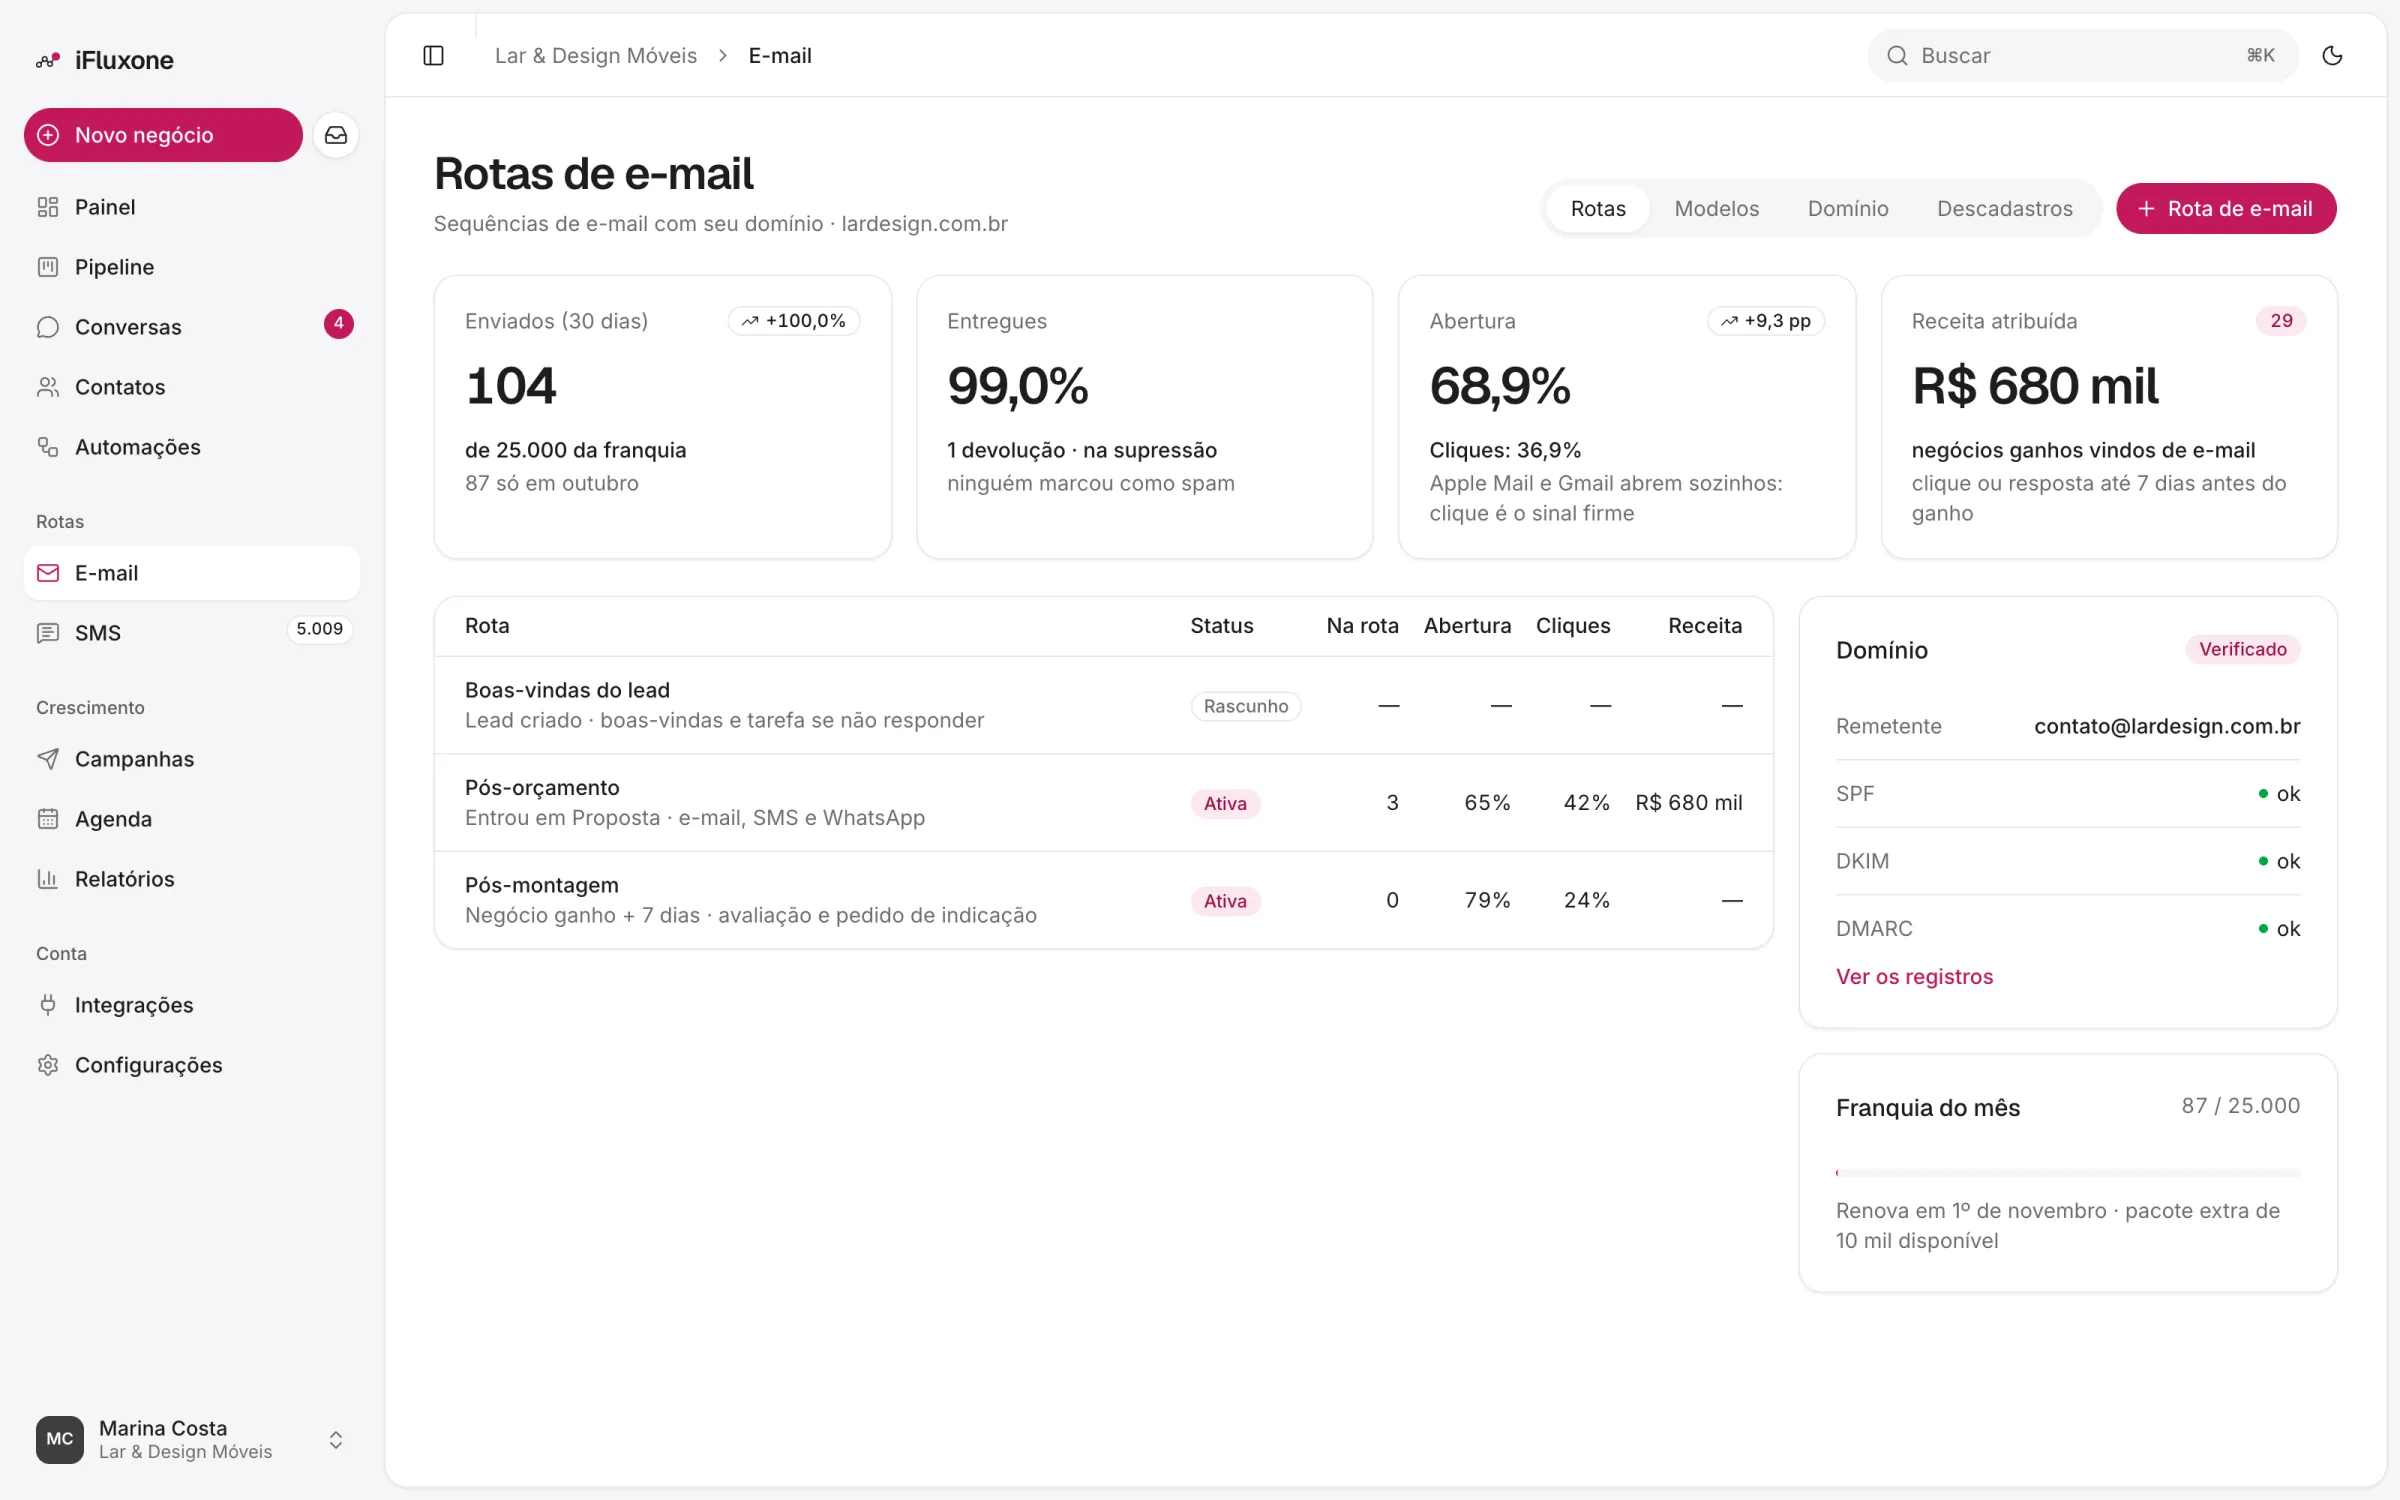Click the Automações workflow icon
Screen dimensions: 2400x1500
pyautogui.click(x=48, y=447)
